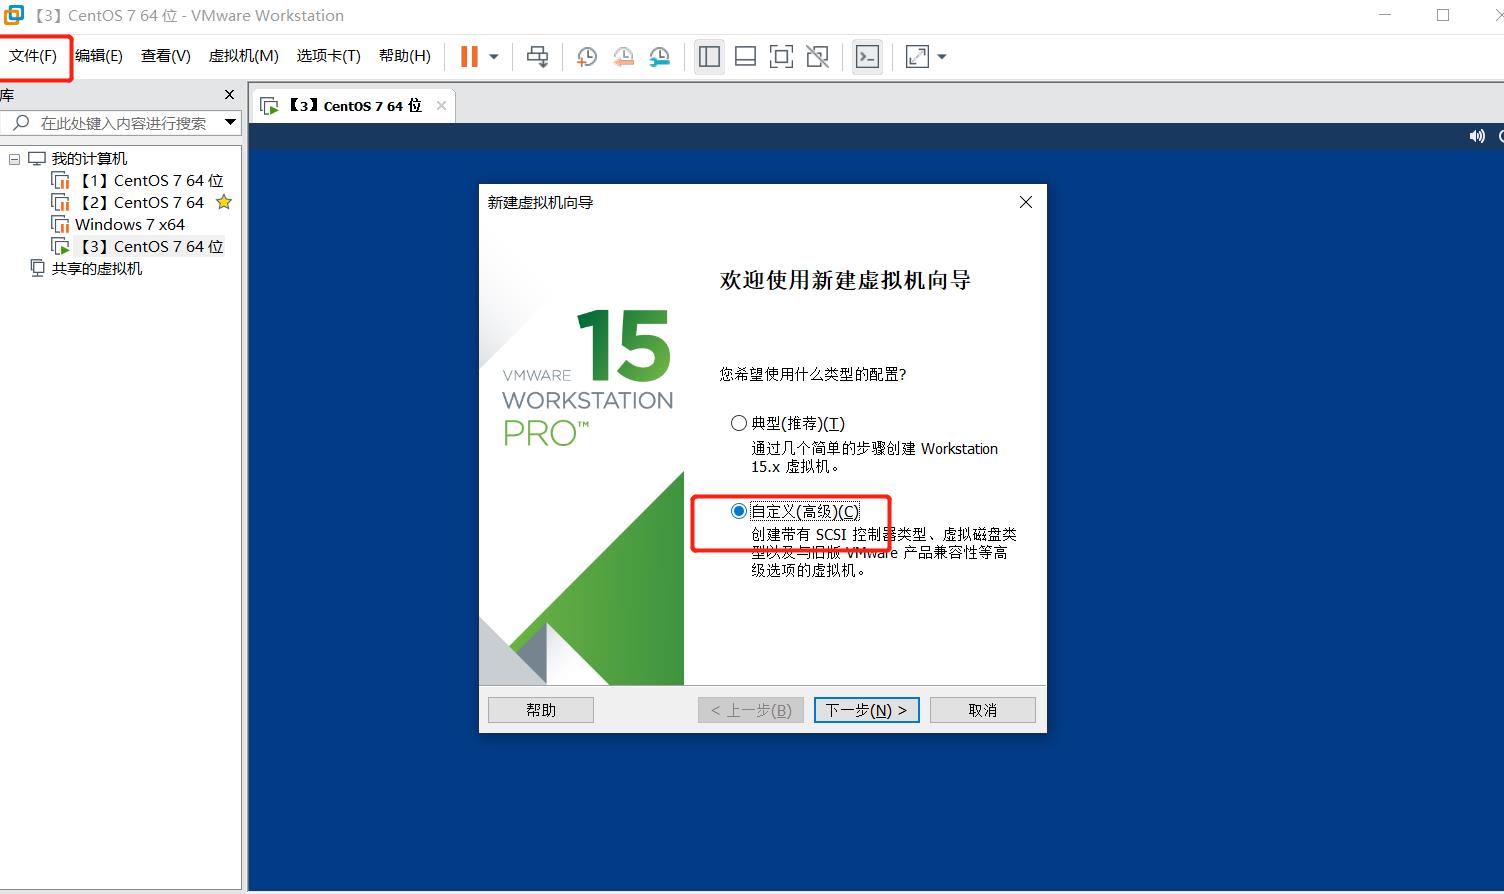
Task: Revert the VM to its previous snapshot
Action: coord(623,57)
